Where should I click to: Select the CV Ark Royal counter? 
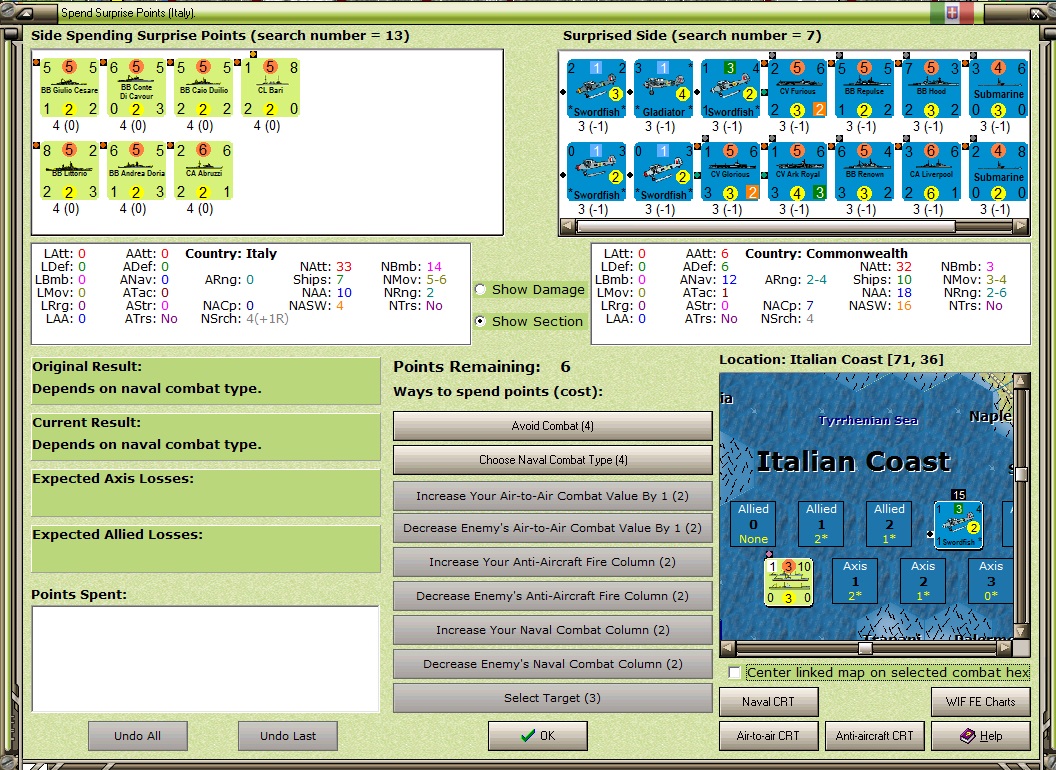tap(797, 171)
